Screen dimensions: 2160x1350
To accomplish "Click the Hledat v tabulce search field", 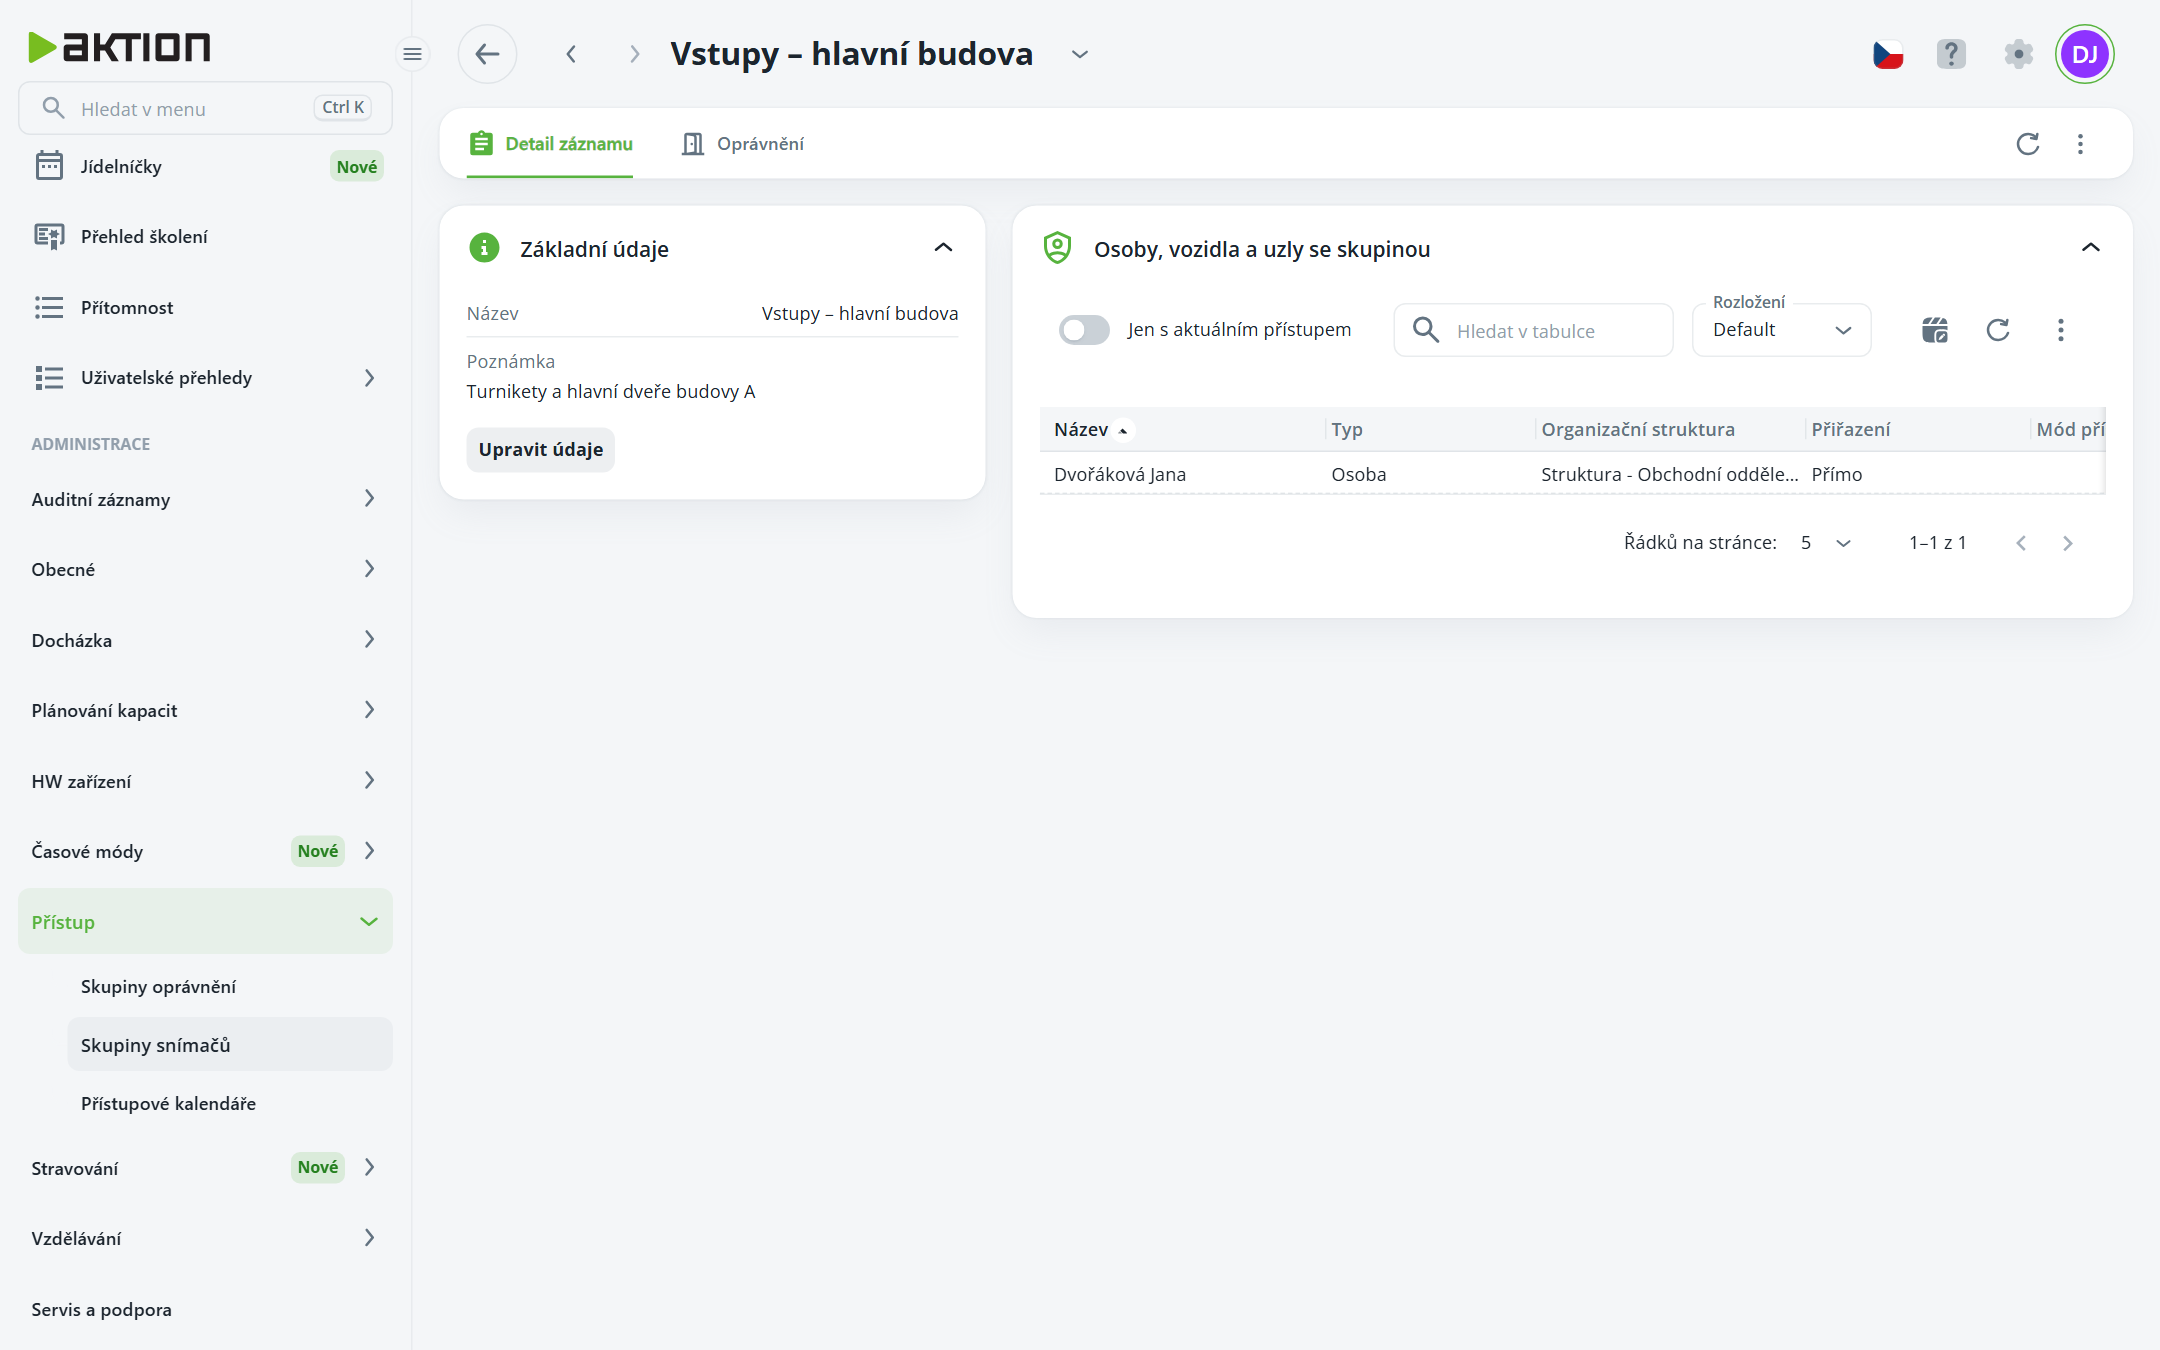I will pos(1534,330).
